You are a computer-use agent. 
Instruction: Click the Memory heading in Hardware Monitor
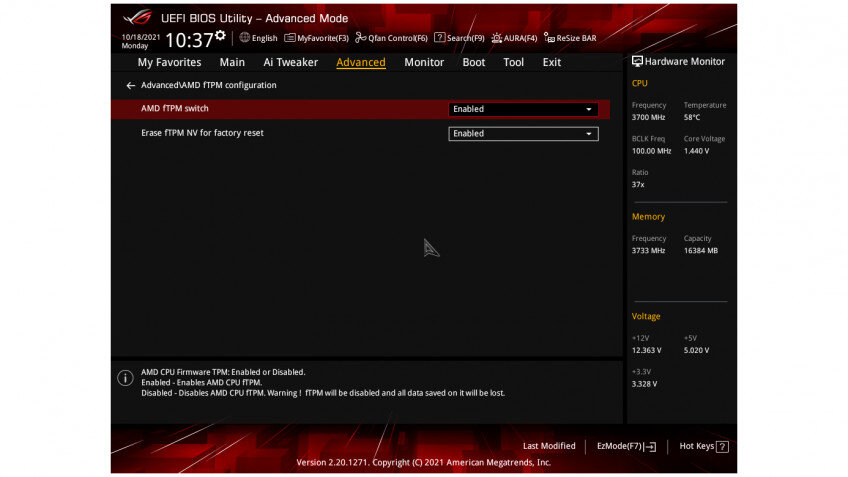[648, 216]
